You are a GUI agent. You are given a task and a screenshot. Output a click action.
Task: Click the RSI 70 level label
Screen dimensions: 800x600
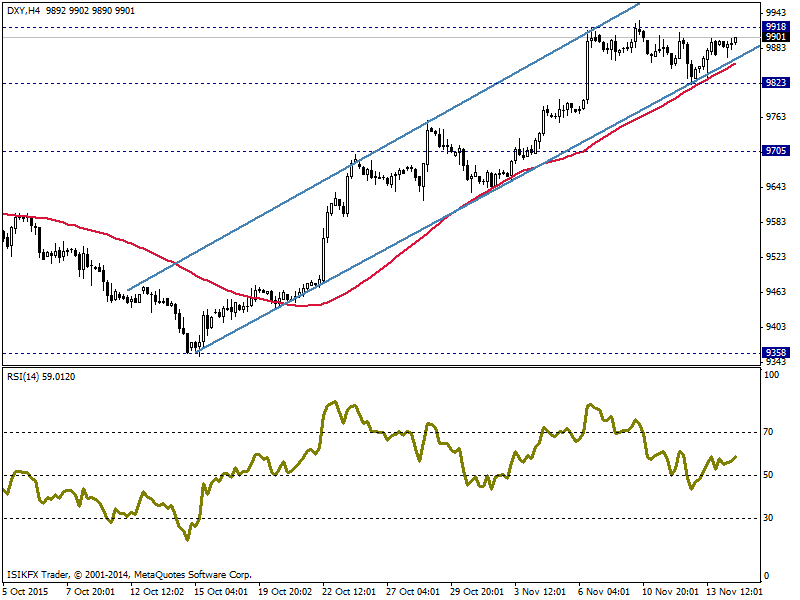(768, 432)
